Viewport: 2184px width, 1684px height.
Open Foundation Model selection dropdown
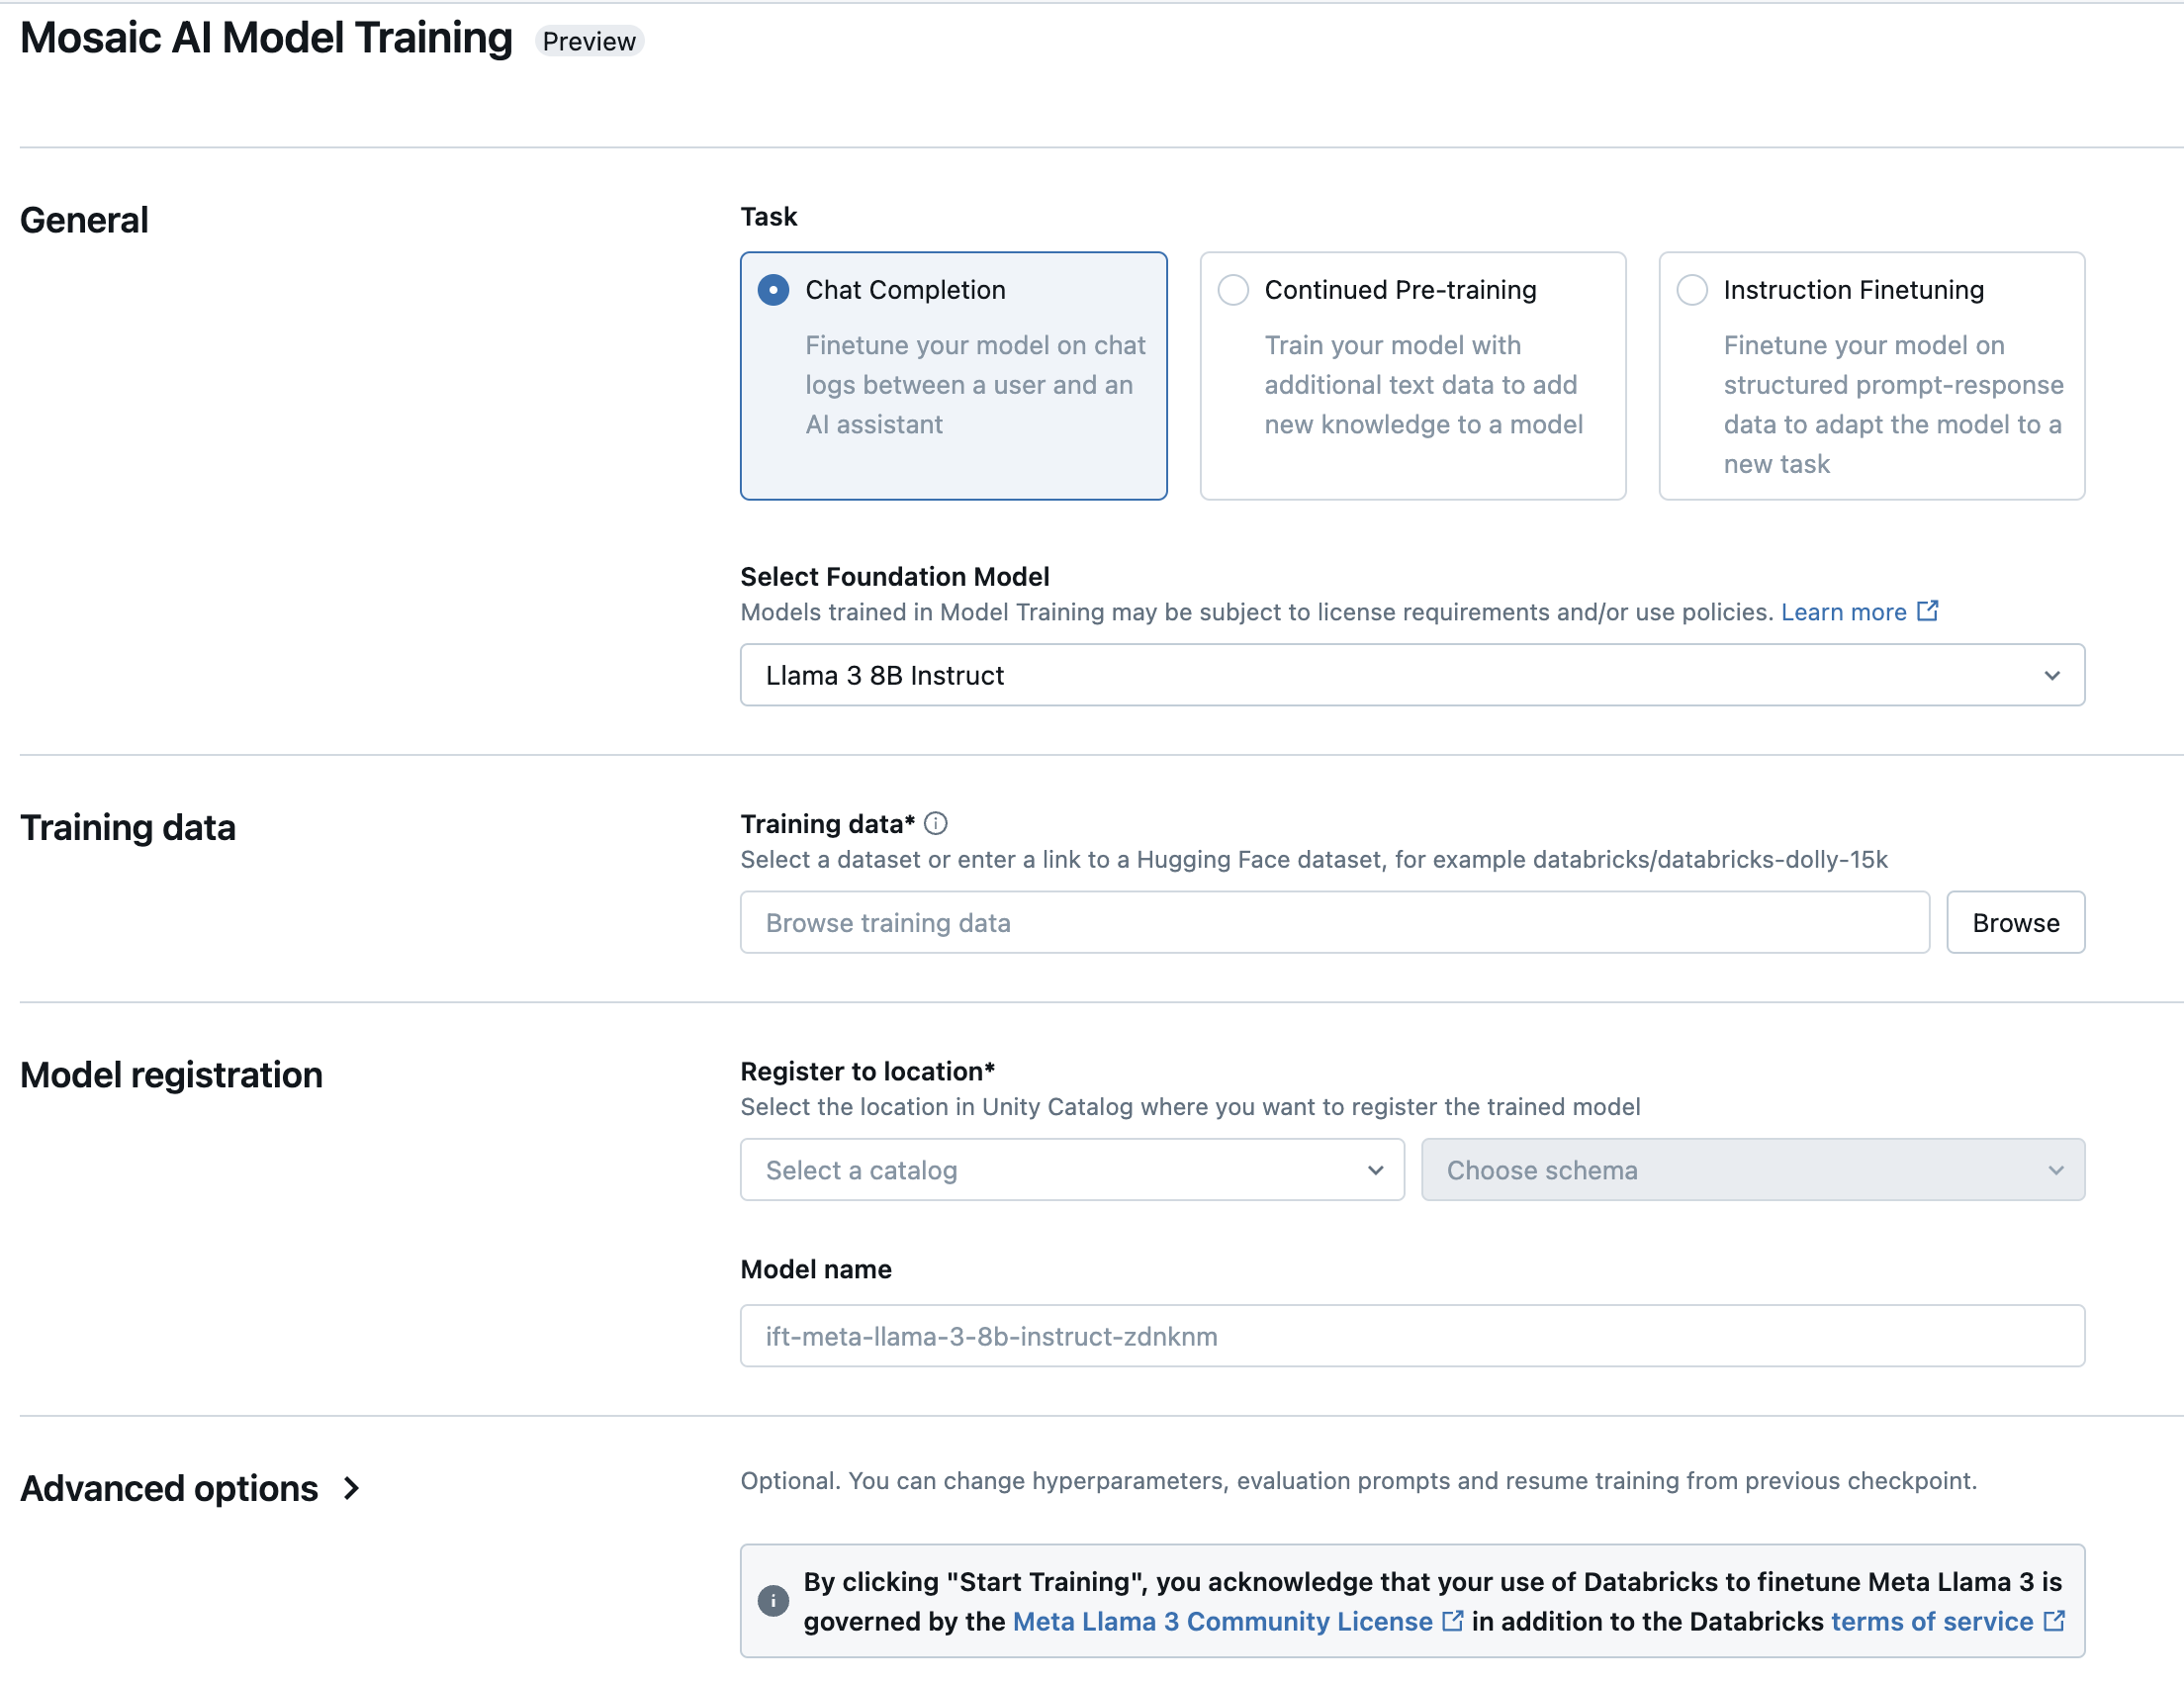coord(1412,674)
